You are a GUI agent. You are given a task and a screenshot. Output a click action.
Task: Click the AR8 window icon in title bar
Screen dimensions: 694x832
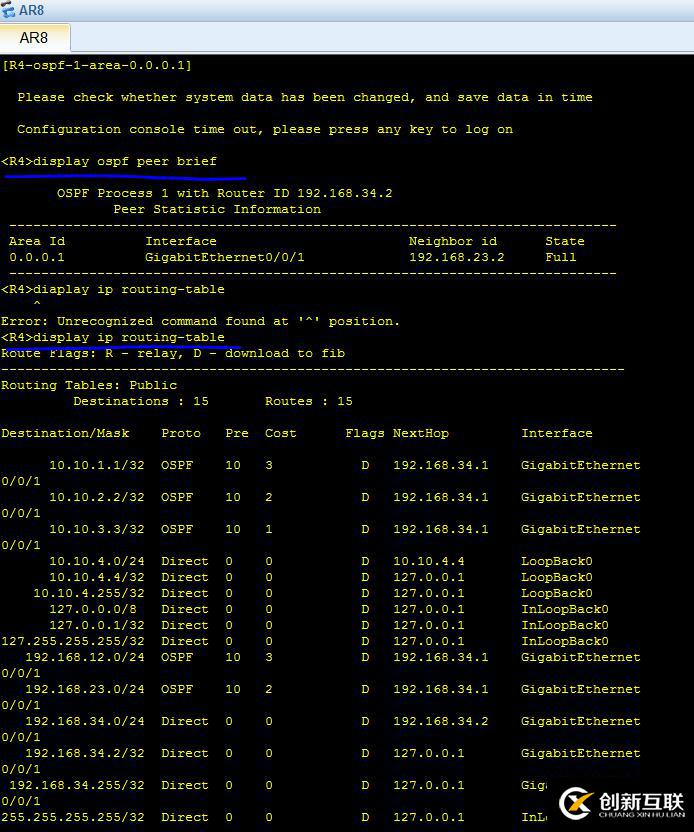click(8, 10)
